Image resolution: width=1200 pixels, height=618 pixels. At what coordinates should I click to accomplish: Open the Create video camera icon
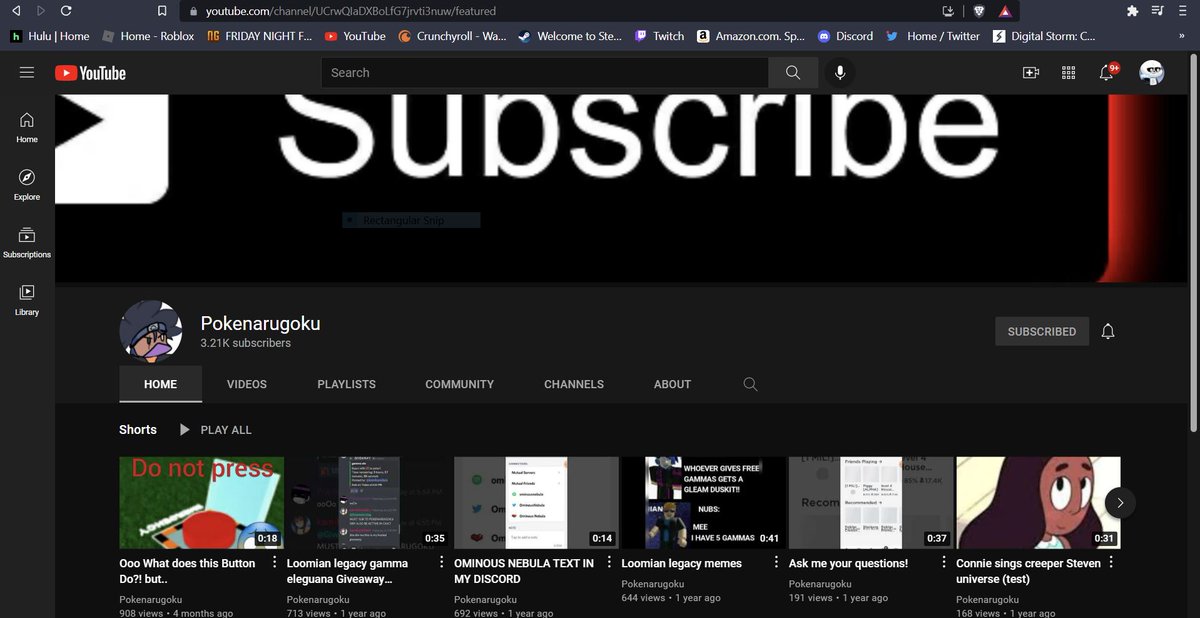1031,72
